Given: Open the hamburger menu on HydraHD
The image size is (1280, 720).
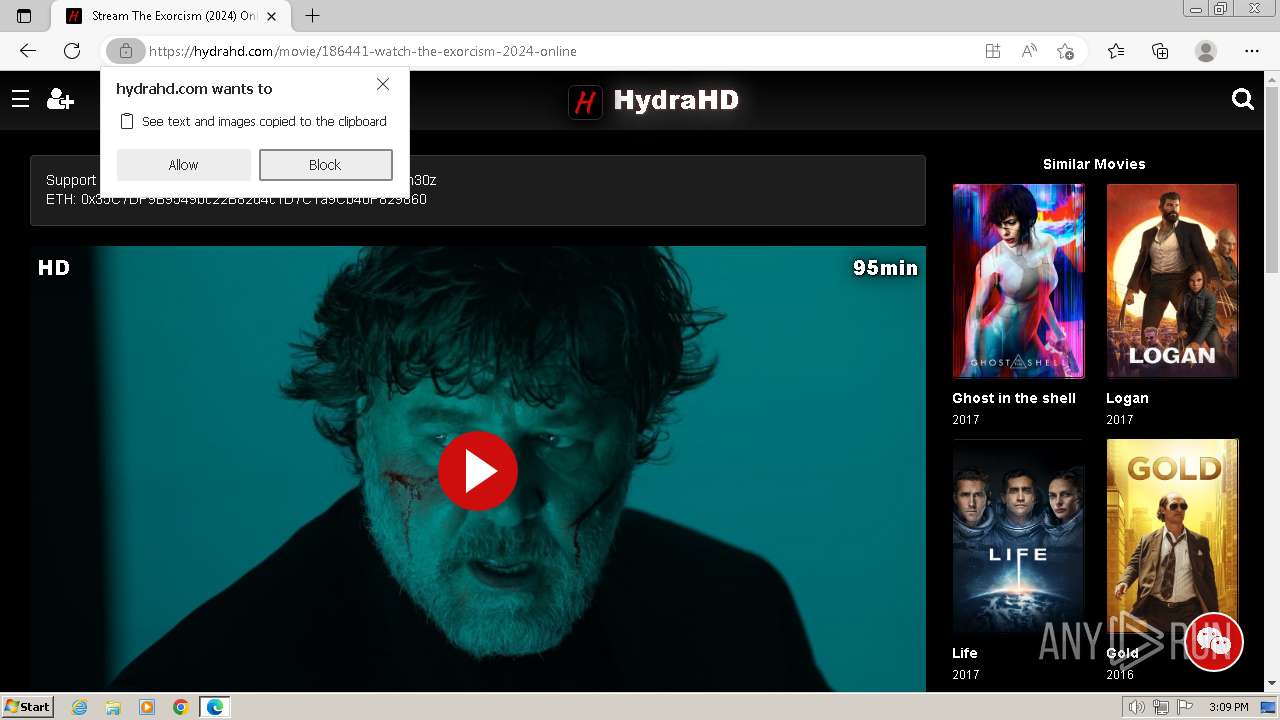Looking at the screenshot, I should tap(20, 99).
